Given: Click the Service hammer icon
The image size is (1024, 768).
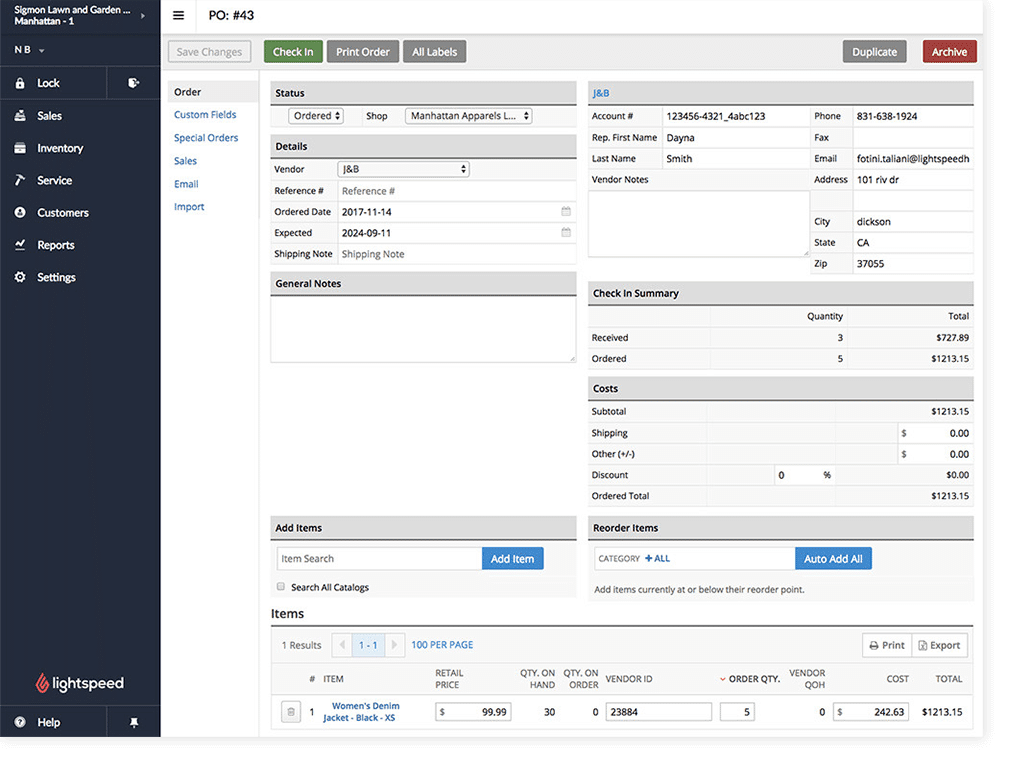Looking at the screenshot, I should (20, 180).
